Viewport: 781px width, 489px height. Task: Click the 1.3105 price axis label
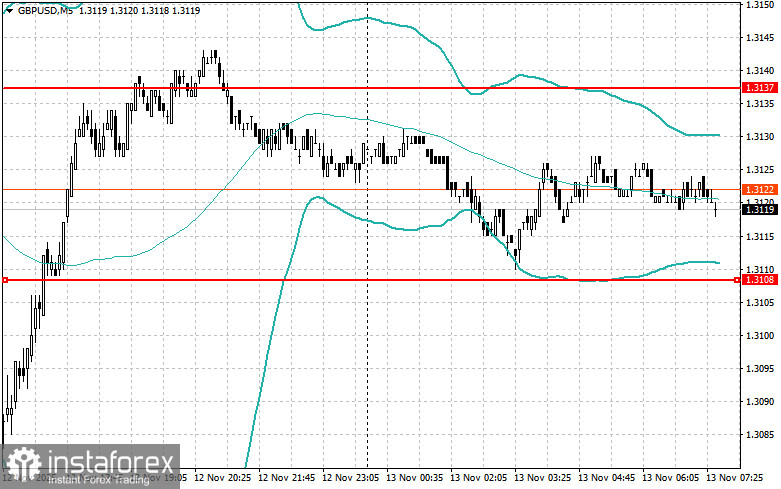[760, 302]
